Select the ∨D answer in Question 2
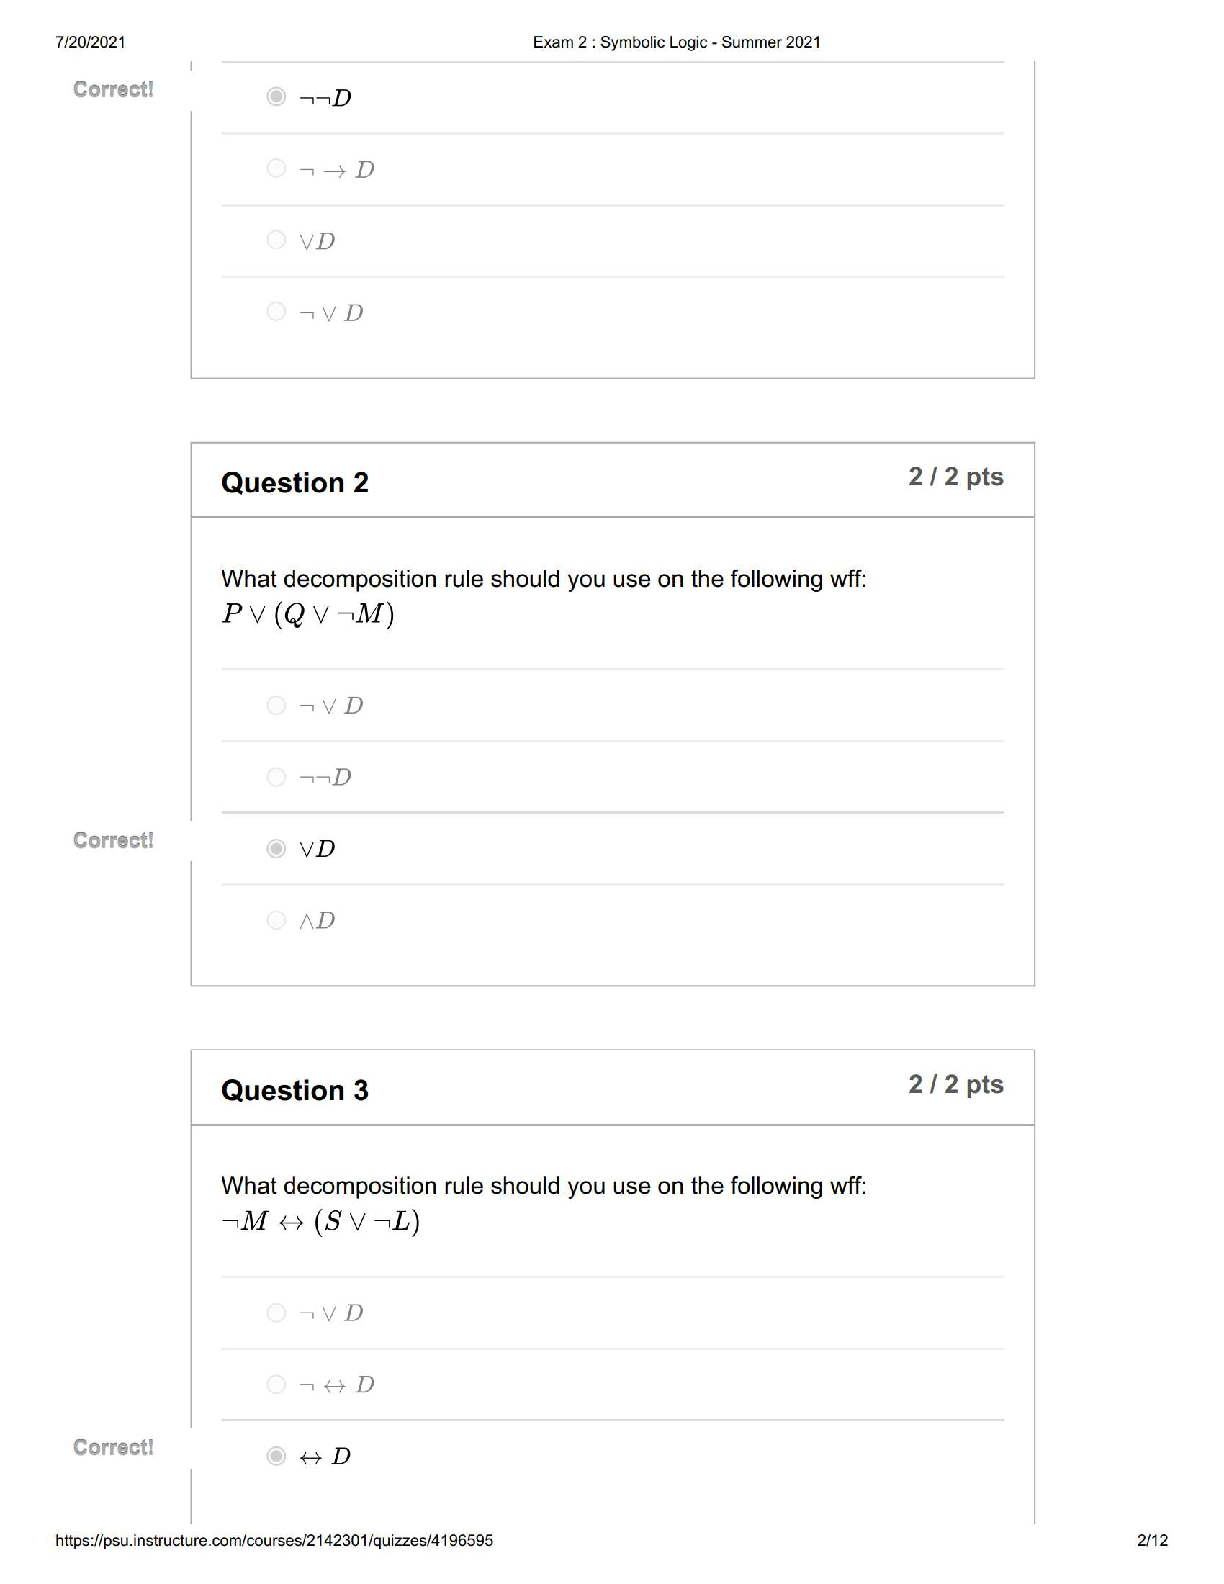This screenshot has width=1224, height=1584. pyautogui.click(x=277, y=849)
